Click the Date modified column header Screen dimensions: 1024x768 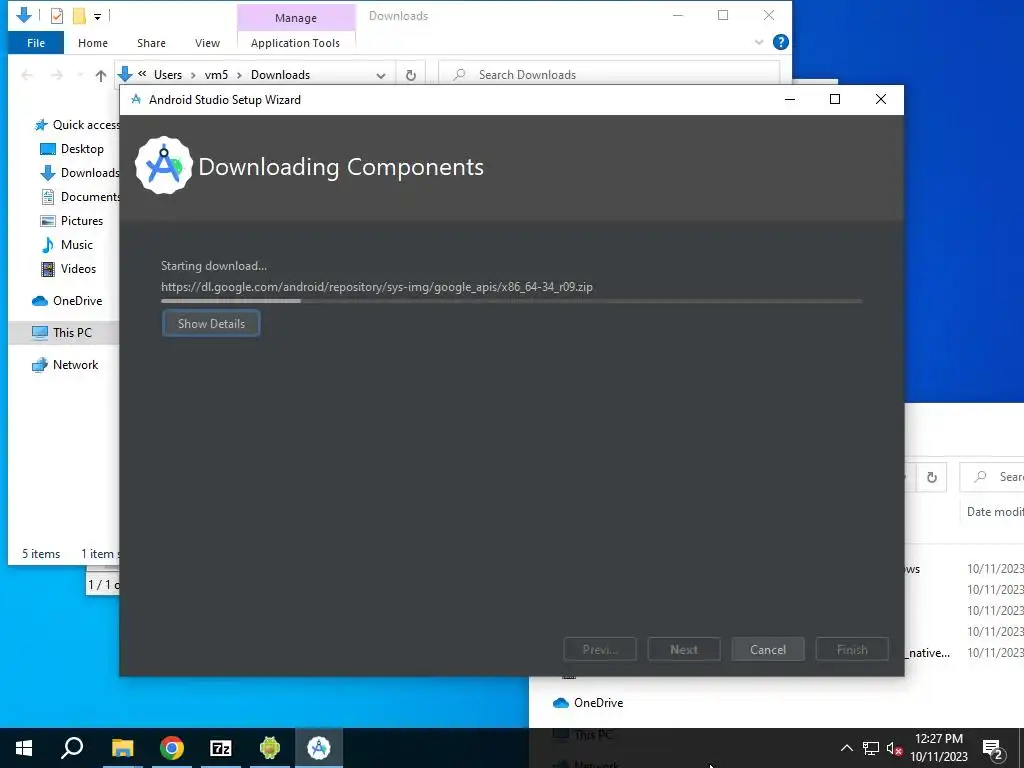click(x=994, y=512)
